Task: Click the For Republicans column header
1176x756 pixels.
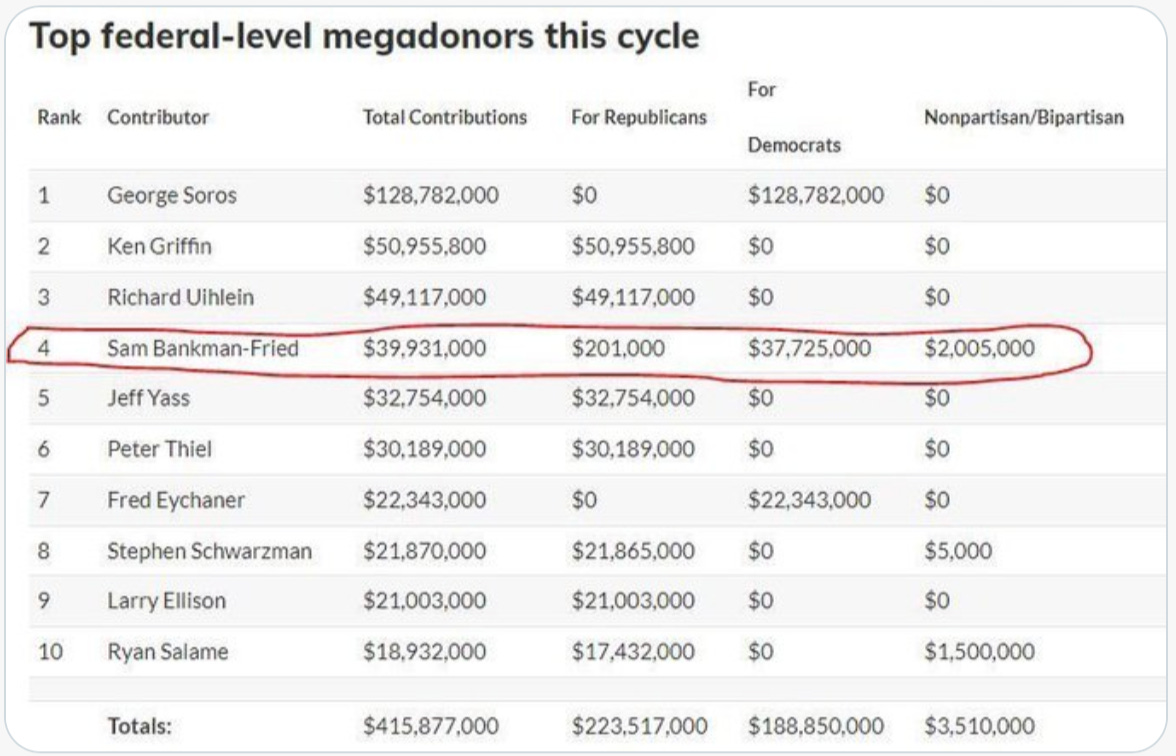Action: [638, 117]
